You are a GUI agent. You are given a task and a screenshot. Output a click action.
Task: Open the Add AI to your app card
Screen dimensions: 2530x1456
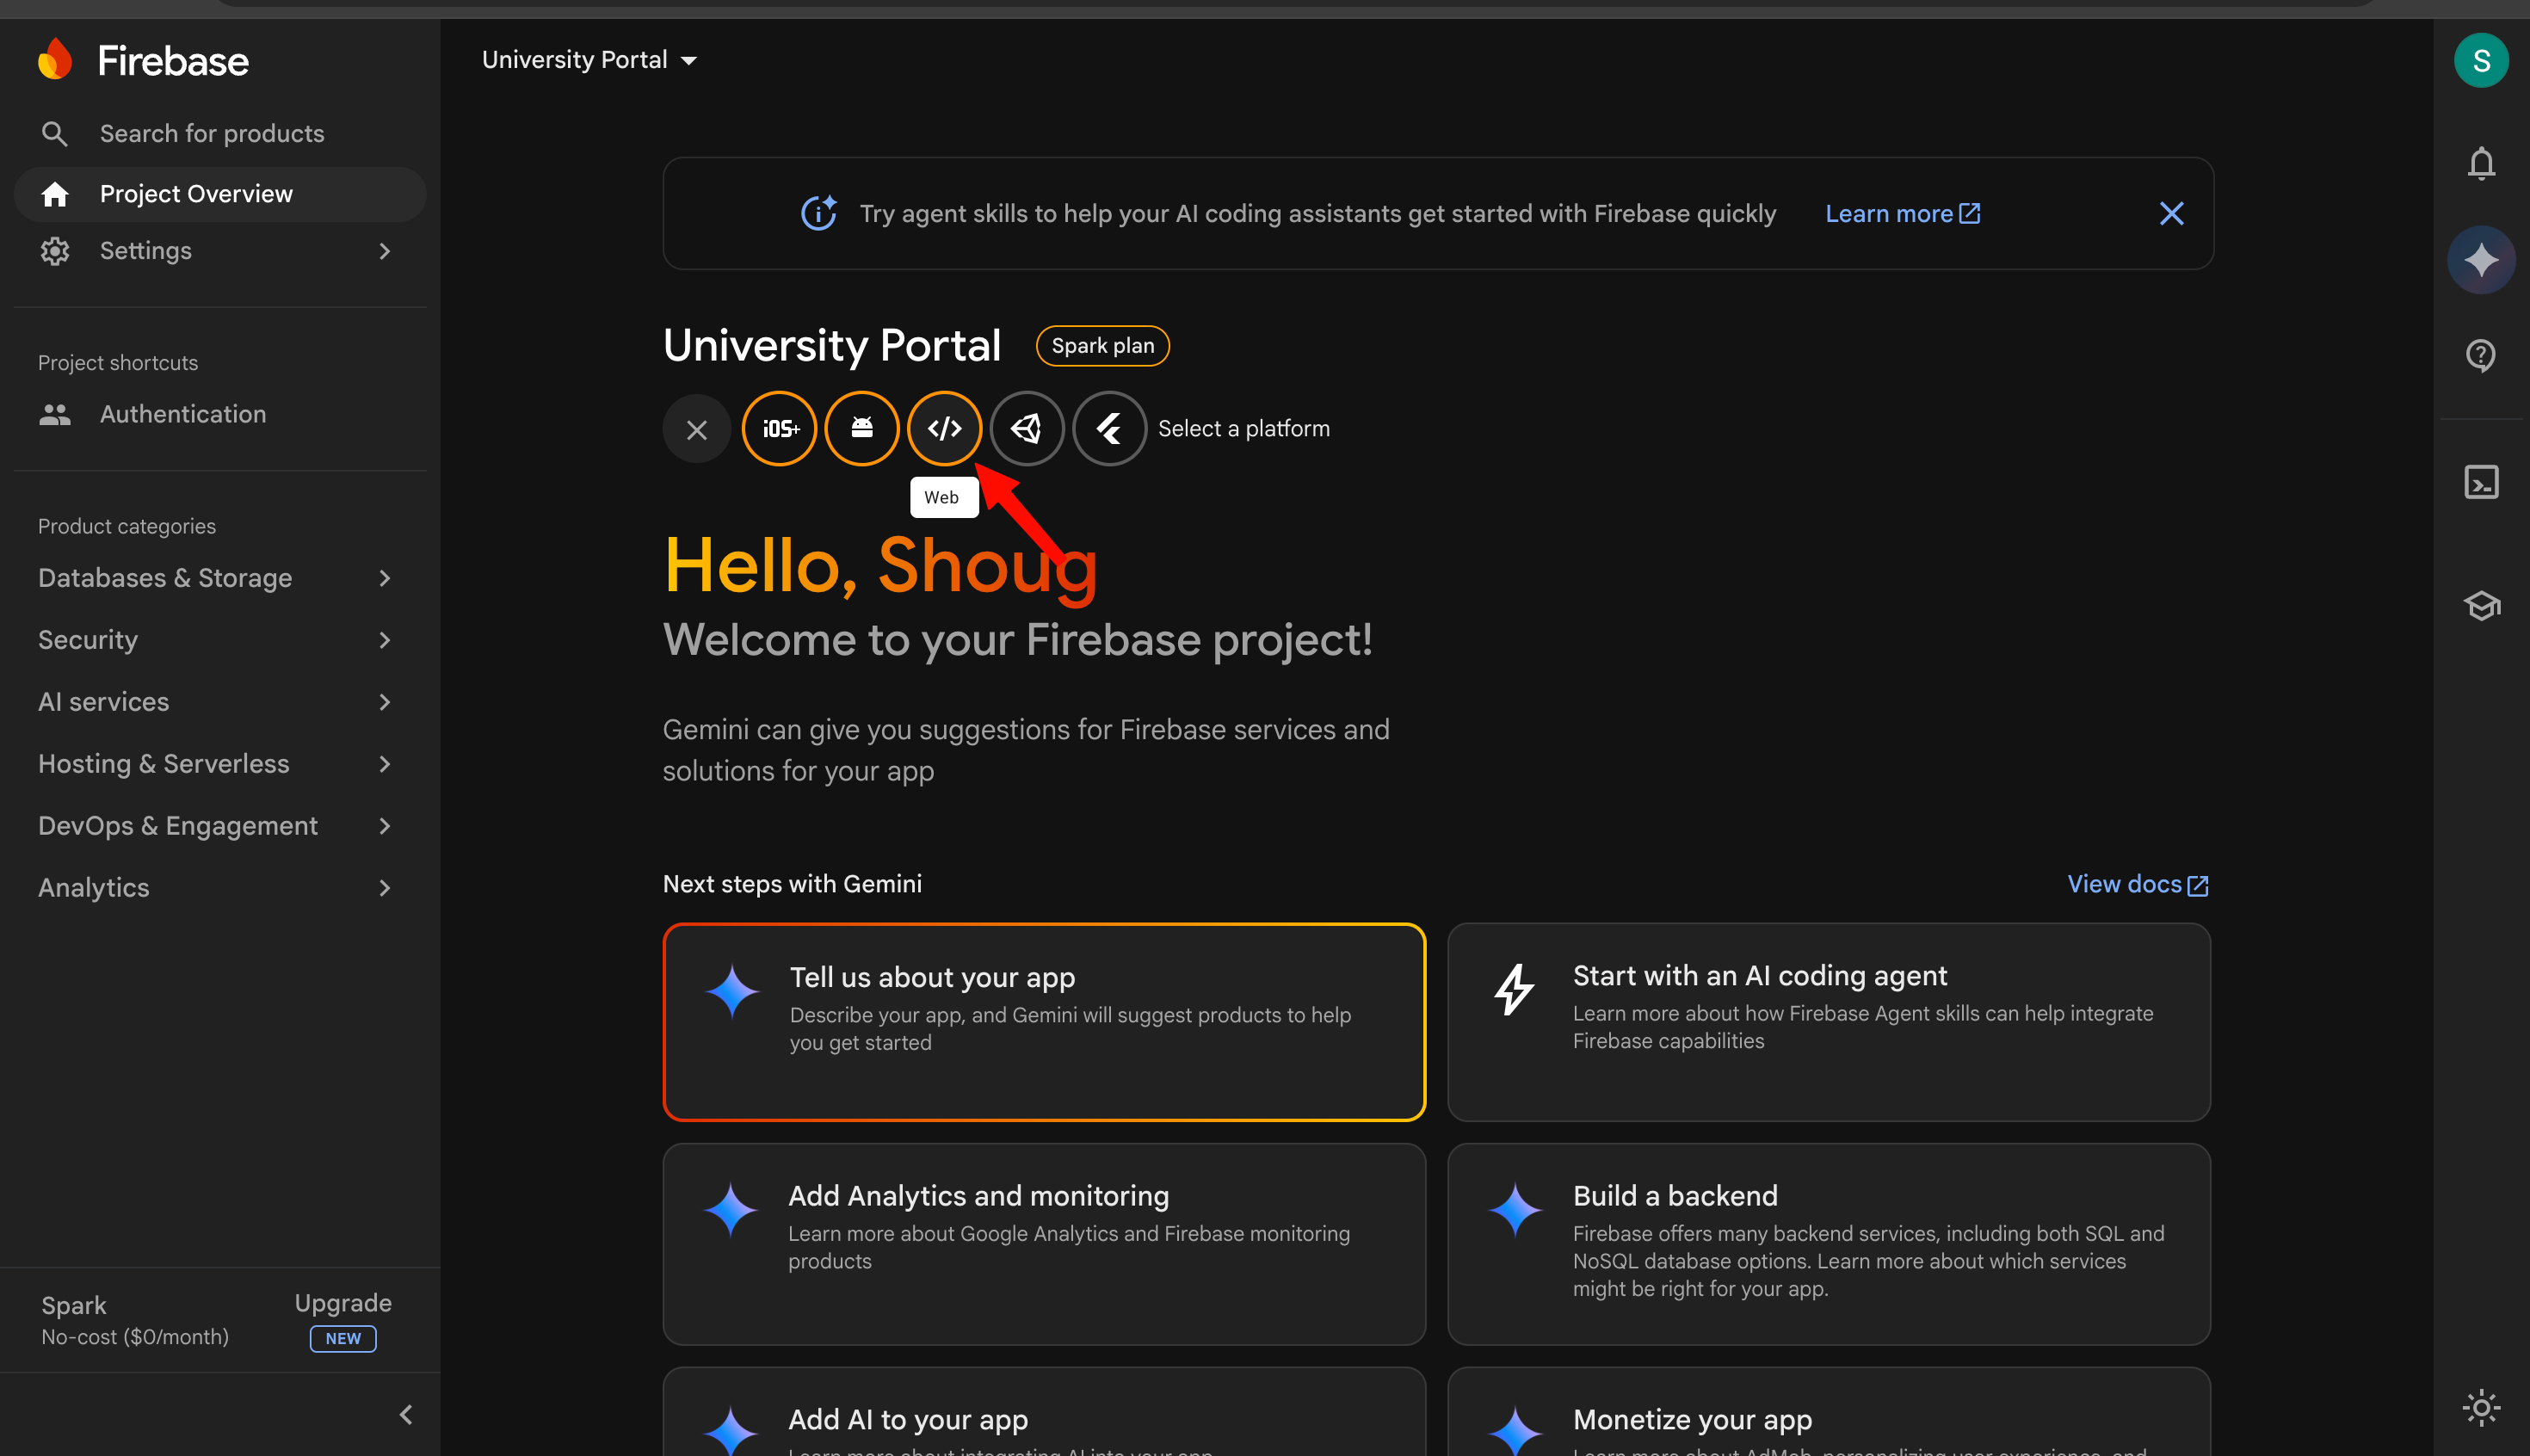[1044, 1412]
